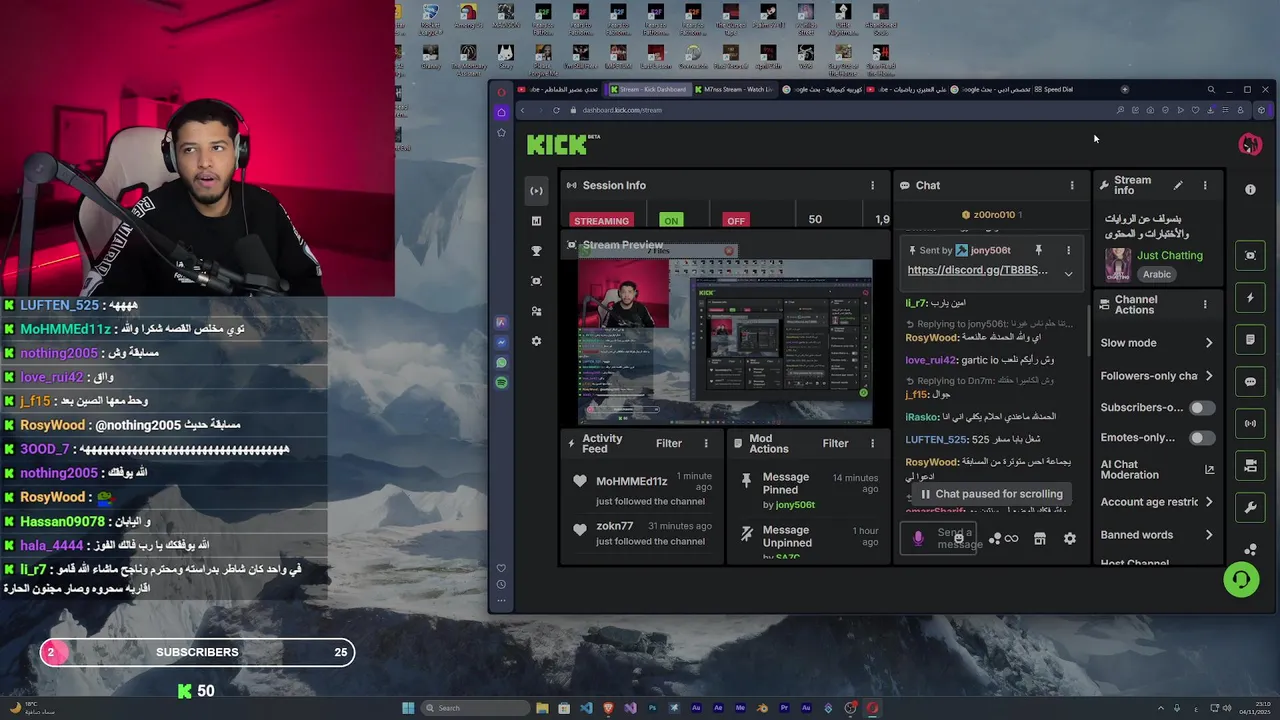Viewport: 1280px width, 720px height.
Task: Open Activity Feed three-dot menu
Action: [706, 444]
